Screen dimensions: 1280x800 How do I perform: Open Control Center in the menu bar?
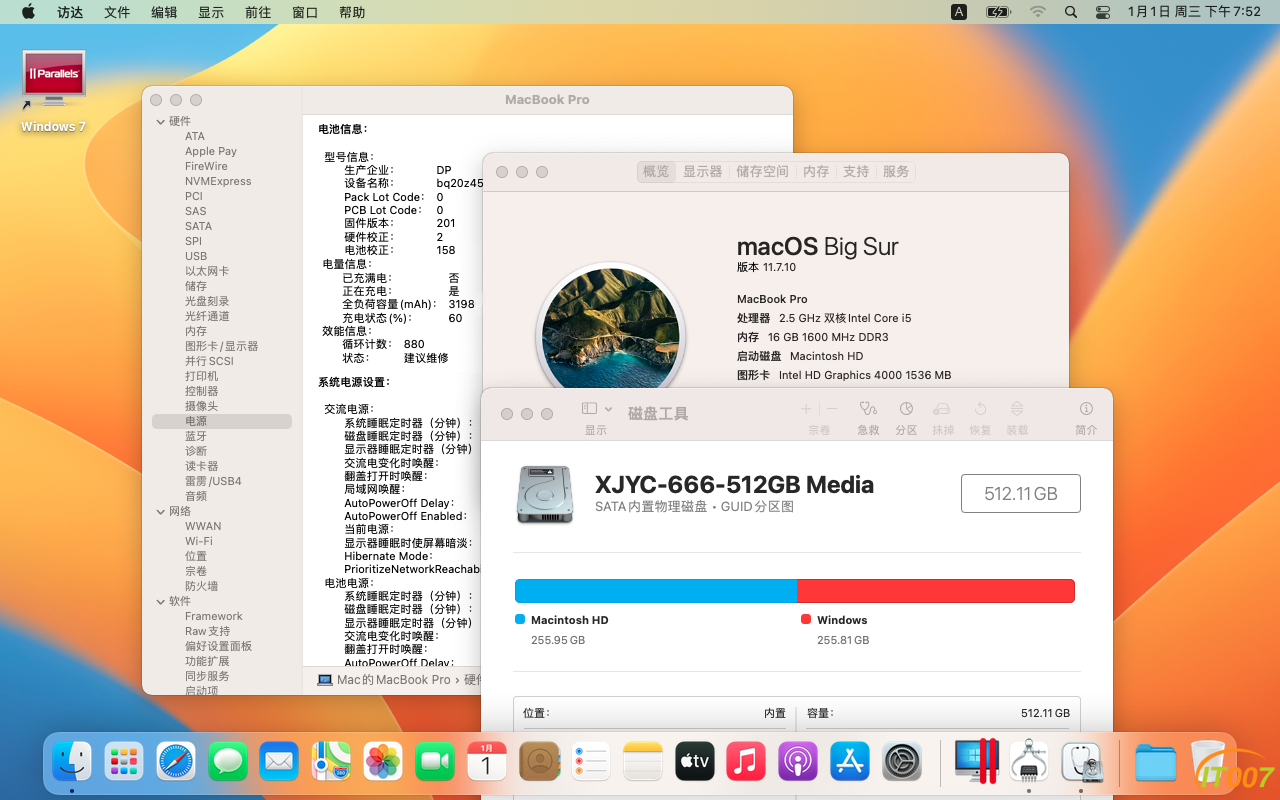(1103, 12)
